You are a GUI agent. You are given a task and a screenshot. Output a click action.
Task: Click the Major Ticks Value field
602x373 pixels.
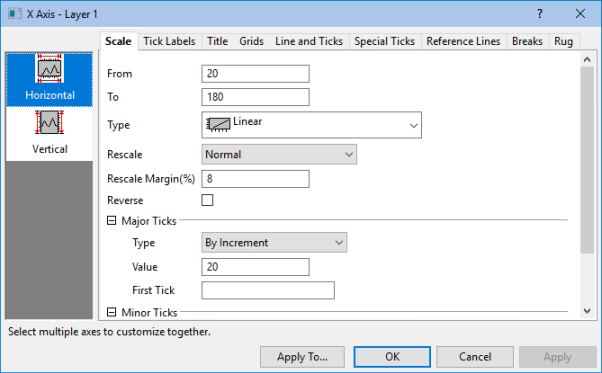click(x=255, y=267)
